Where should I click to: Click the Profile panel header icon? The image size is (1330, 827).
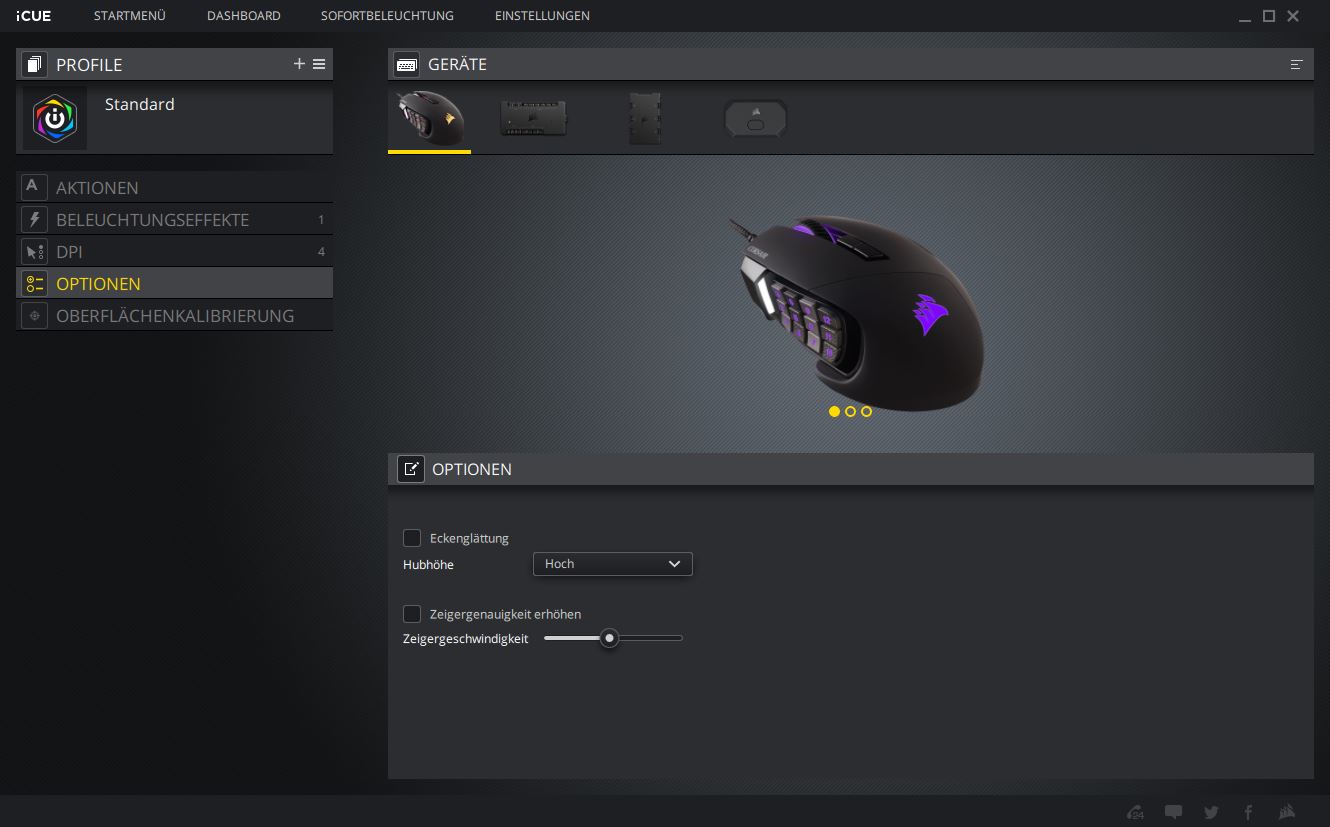[35, 64]
